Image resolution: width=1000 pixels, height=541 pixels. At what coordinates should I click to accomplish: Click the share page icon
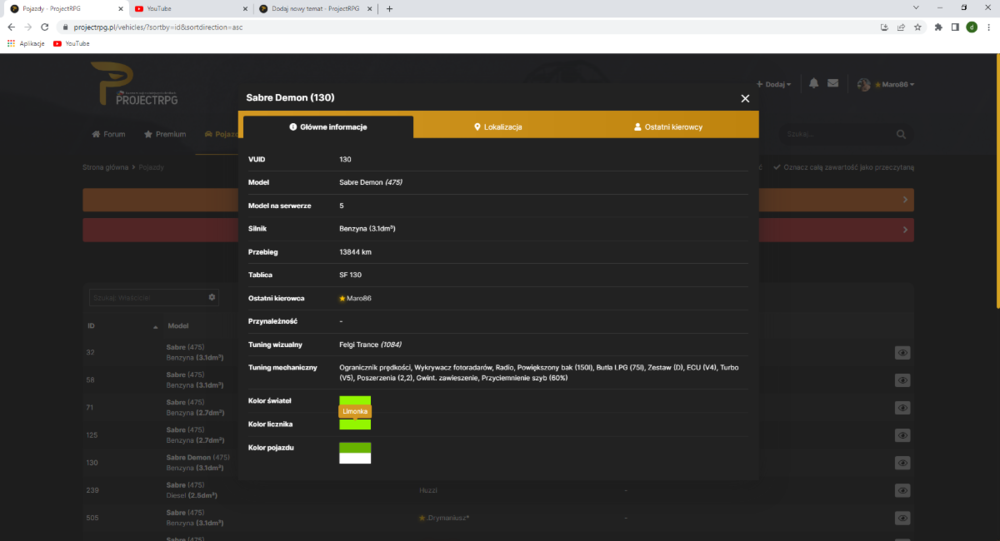(x=901, y=27)
